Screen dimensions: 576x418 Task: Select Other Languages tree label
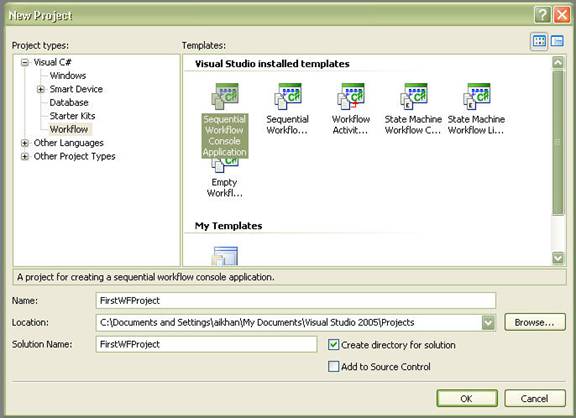(x=69, y=143)
